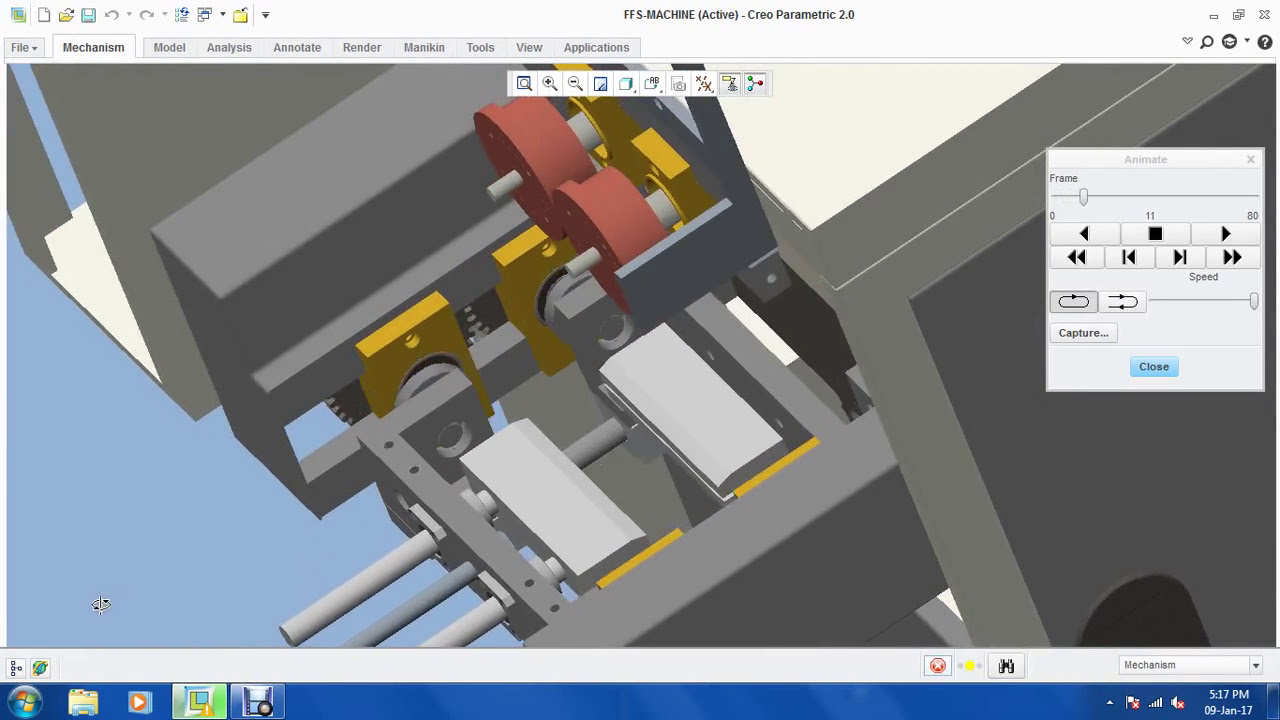Click the view manager camera icon
Viewport: 1280px width, 720px height.
point(678,83)
